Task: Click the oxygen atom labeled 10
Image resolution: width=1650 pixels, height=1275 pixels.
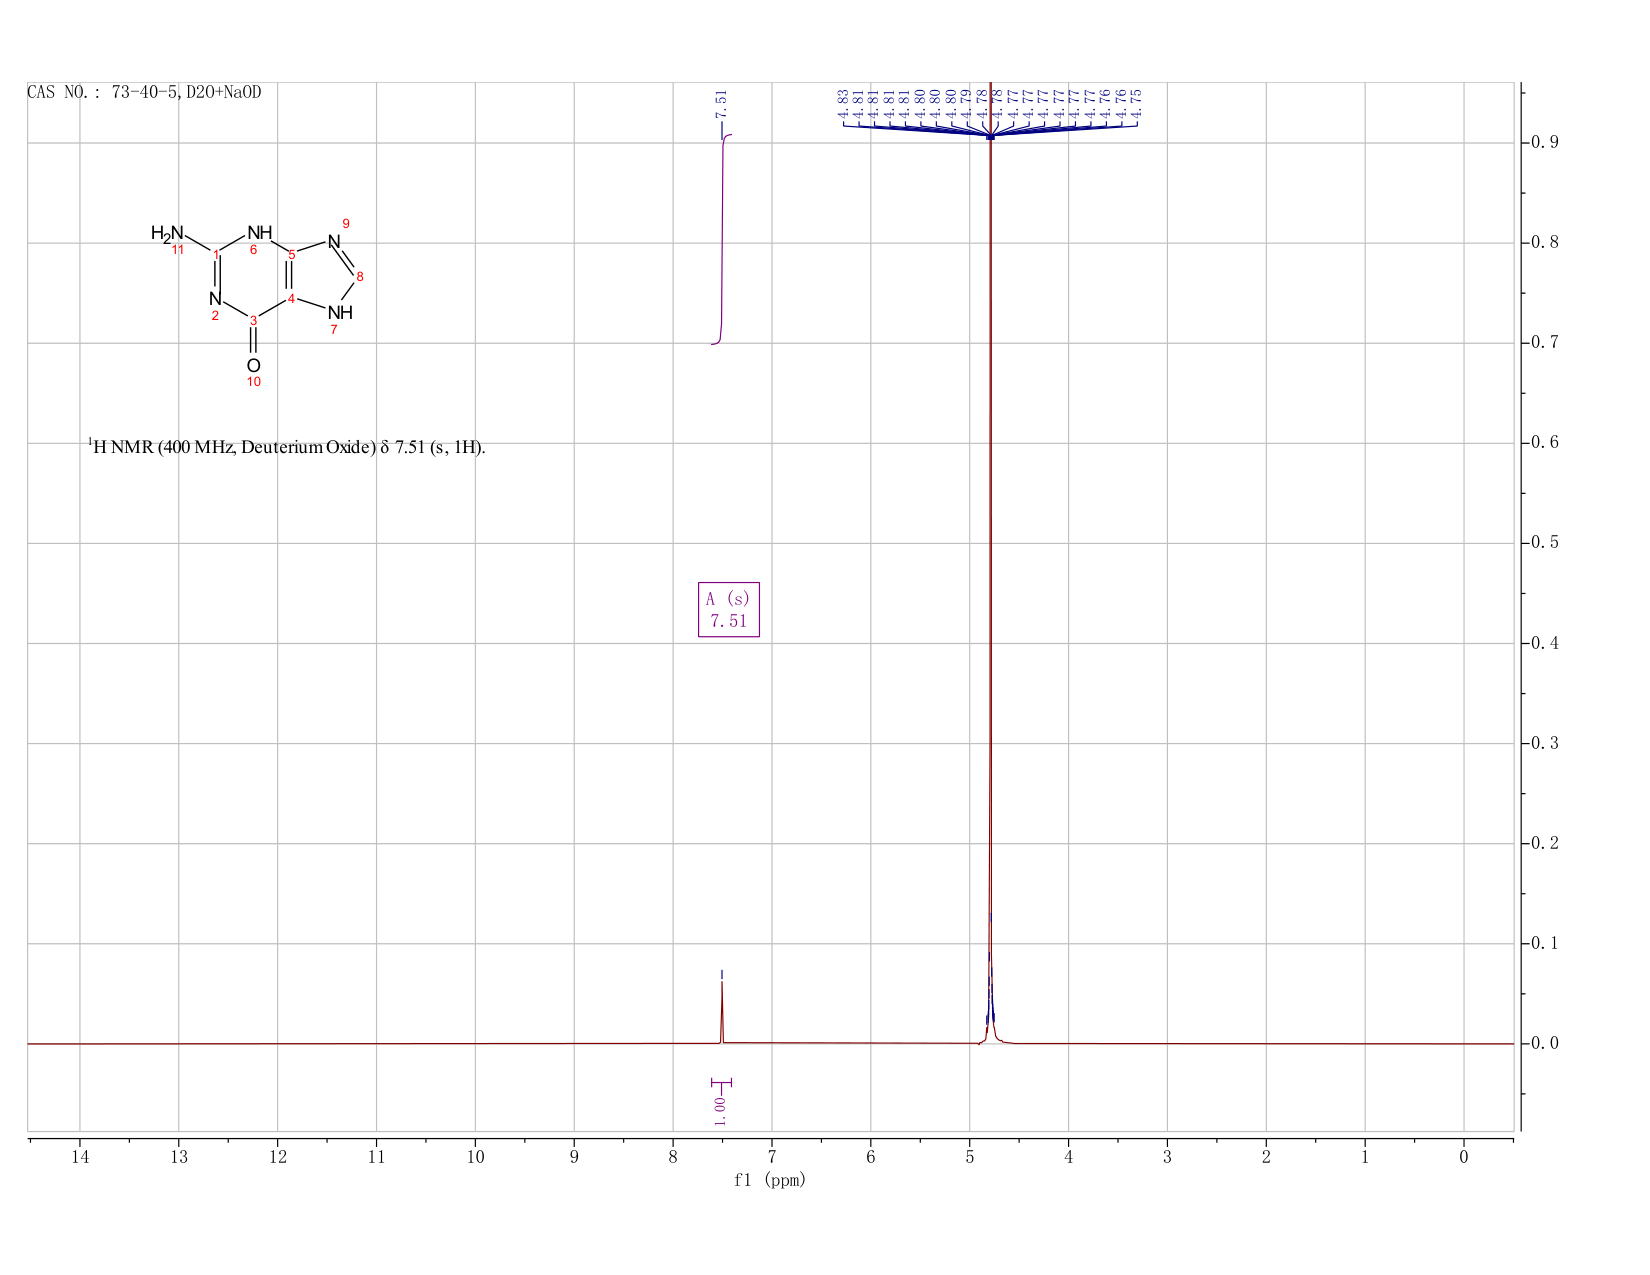Action: tap(253, 366)
